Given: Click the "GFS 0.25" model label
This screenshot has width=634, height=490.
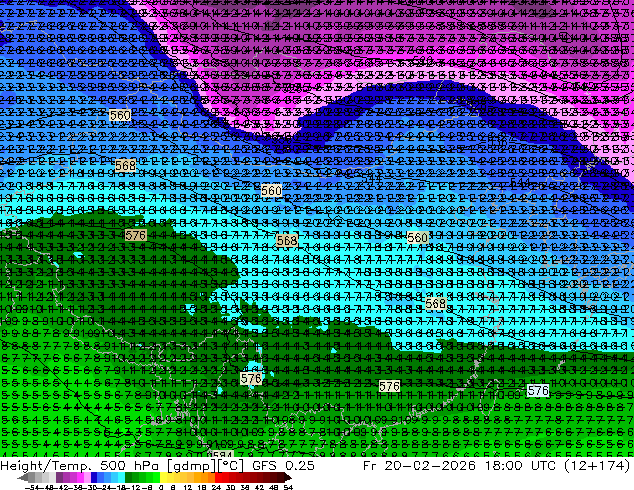Looking at the screenshot, I should point(283,465).
